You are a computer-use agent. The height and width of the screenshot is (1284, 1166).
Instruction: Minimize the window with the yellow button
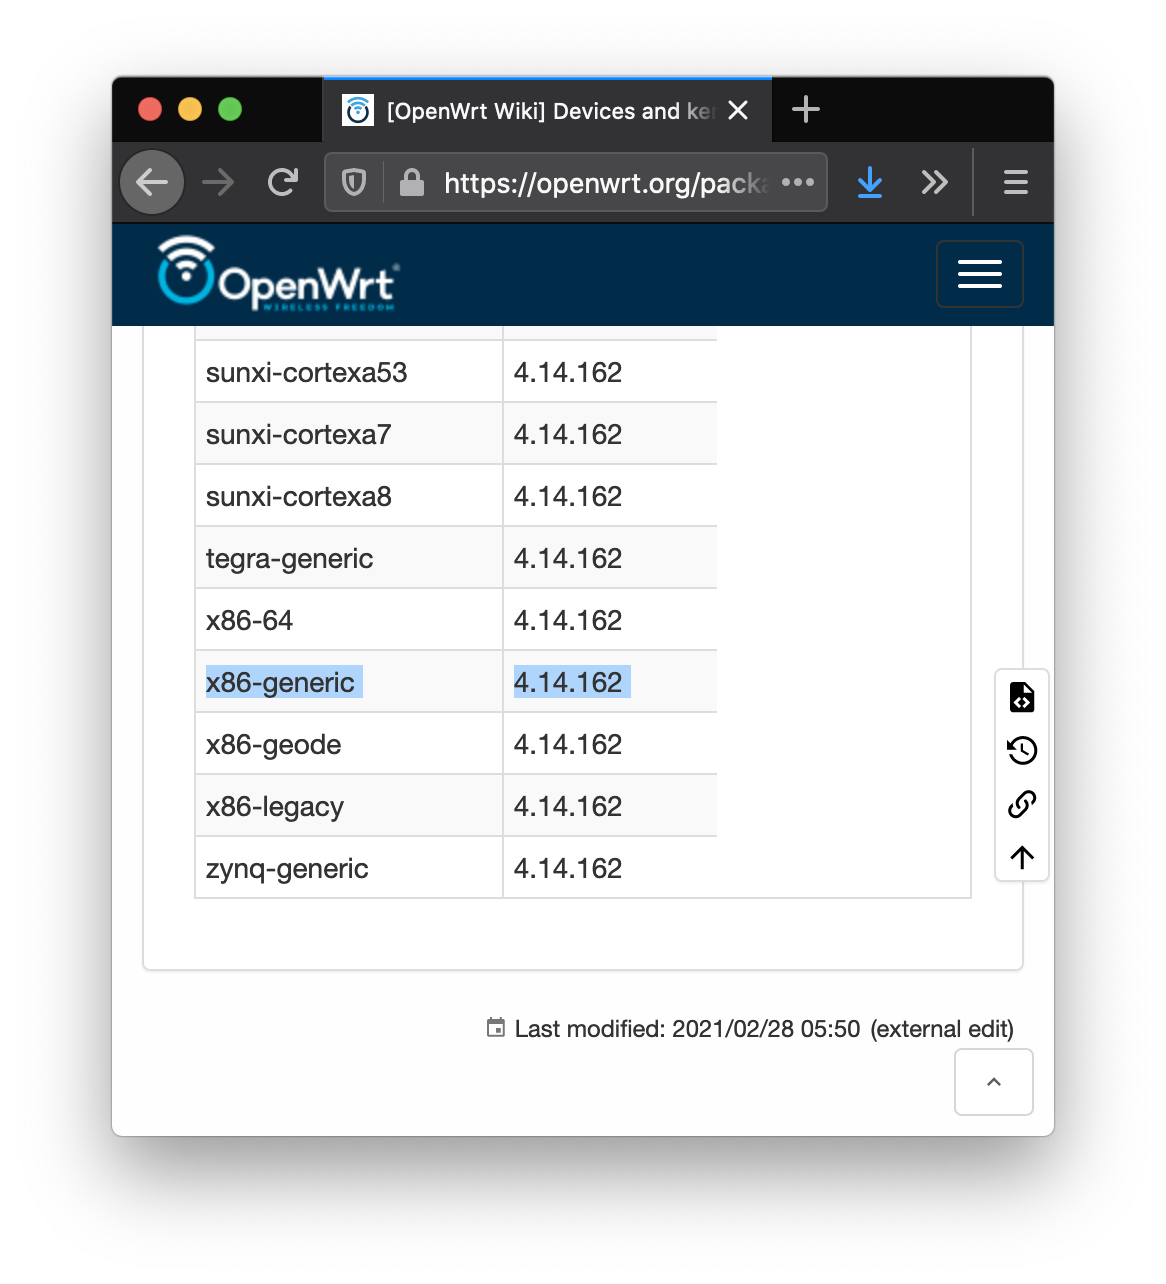190,109
